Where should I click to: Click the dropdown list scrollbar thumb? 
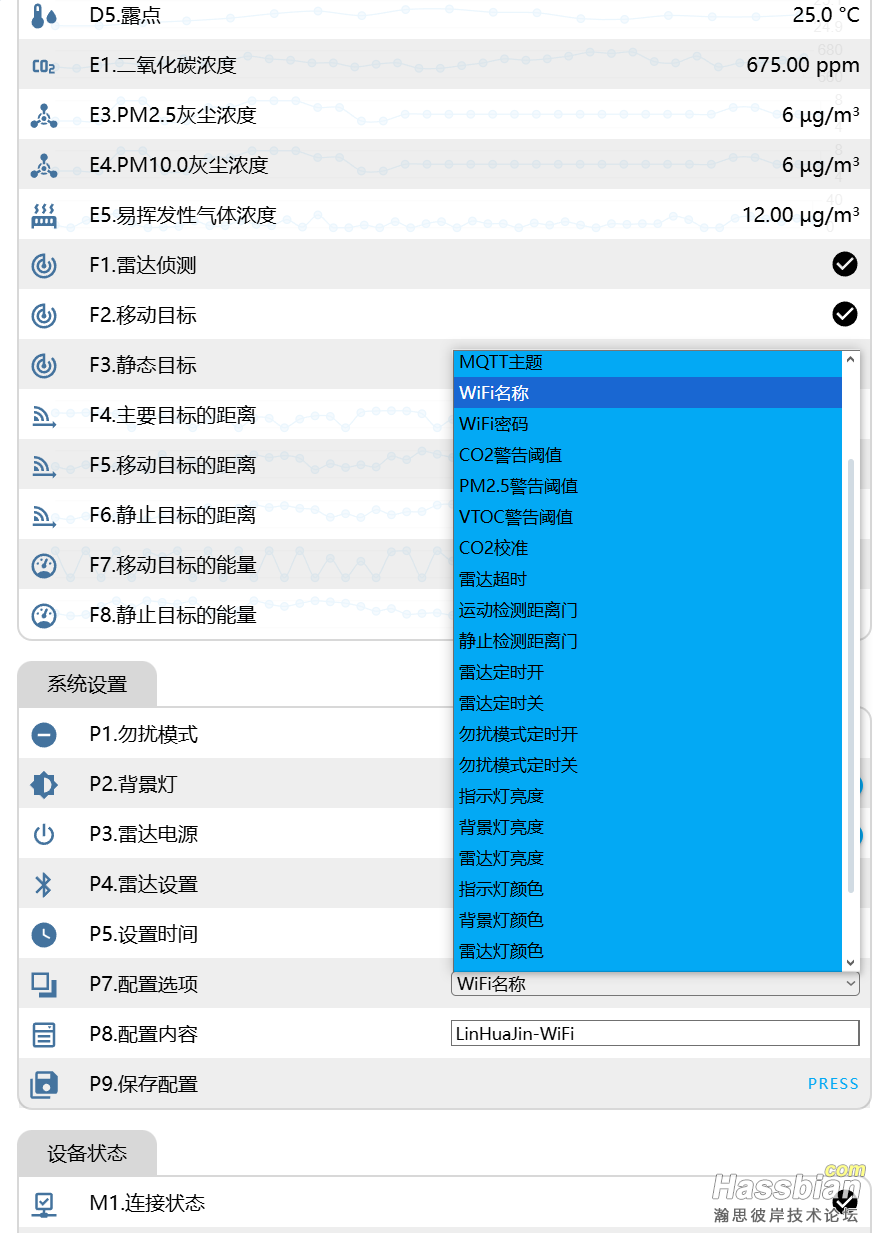(x=851, y=676)
